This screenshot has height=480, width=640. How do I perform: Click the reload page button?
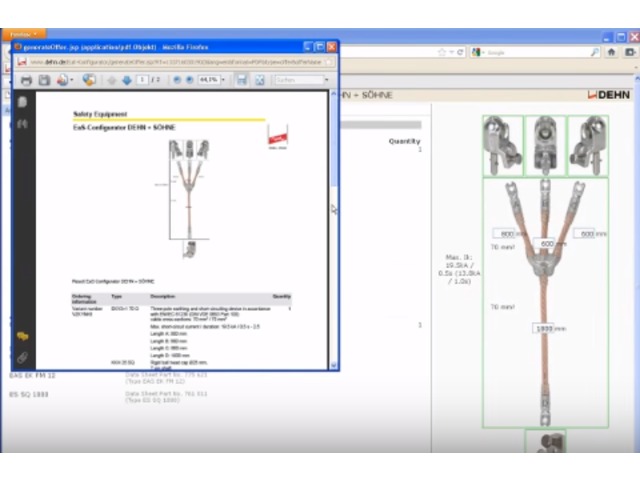click(x=460, y=52)
